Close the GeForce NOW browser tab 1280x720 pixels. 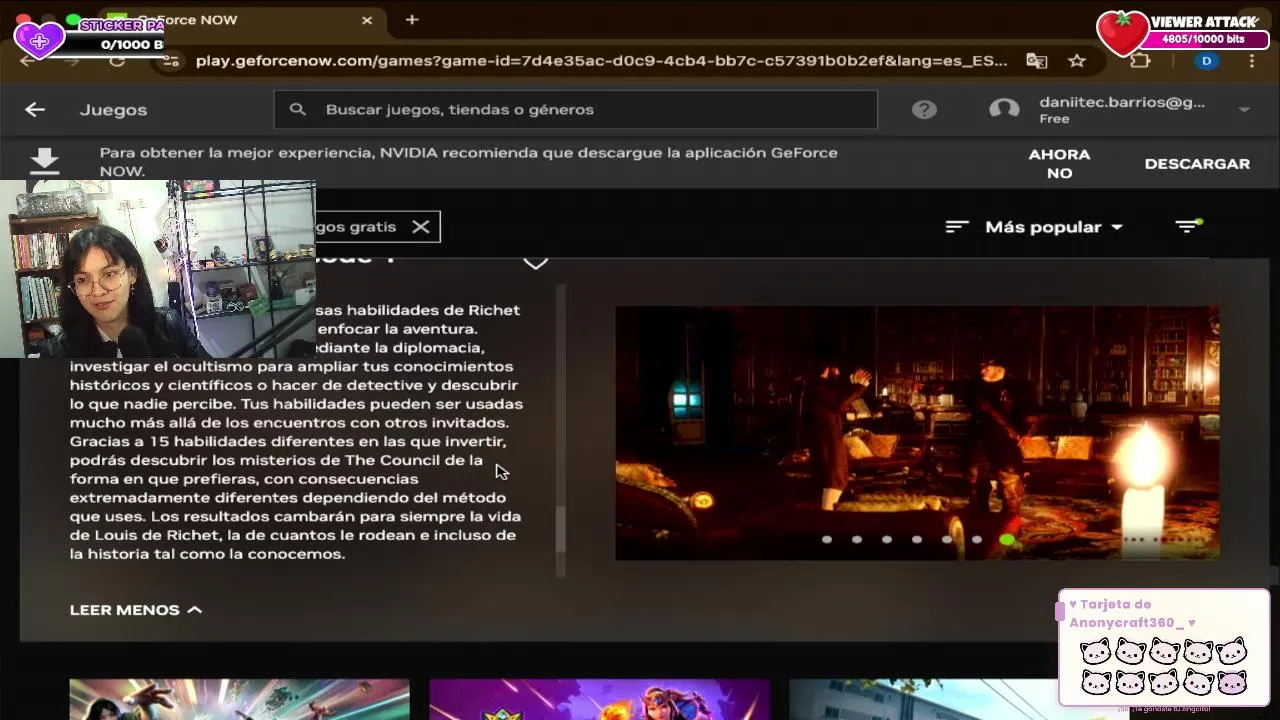click(367, 20)
